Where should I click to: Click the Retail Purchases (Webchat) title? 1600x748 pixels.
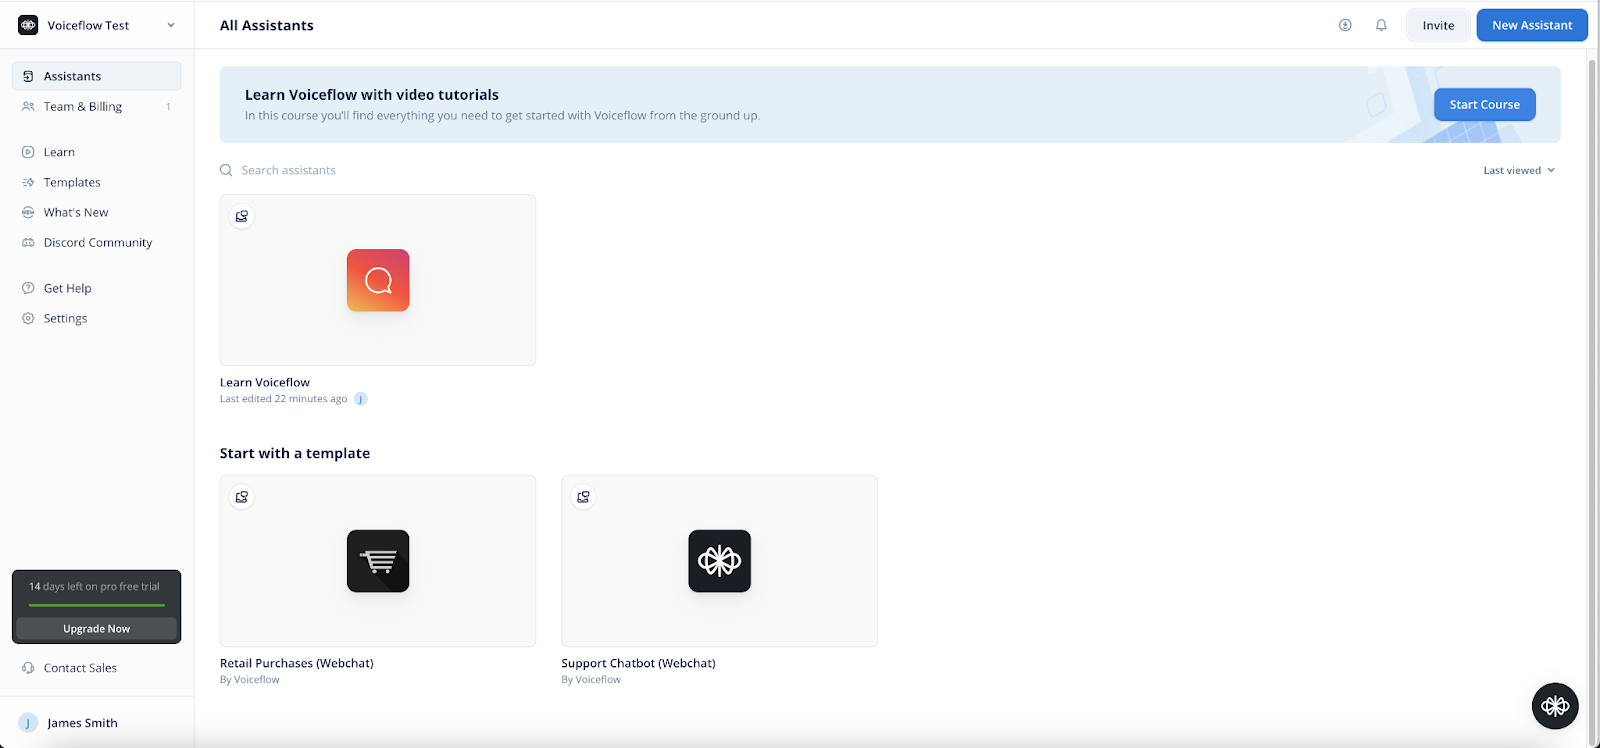[297, 663]
